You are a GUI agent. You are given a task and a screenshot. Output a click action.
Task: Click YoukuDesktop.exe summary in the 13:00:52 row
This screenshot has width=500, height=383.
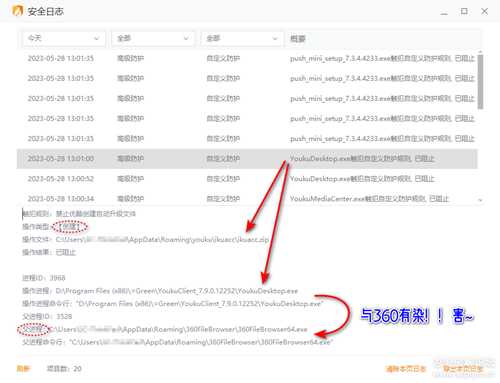pyautogui.click(x=362, y=179)
